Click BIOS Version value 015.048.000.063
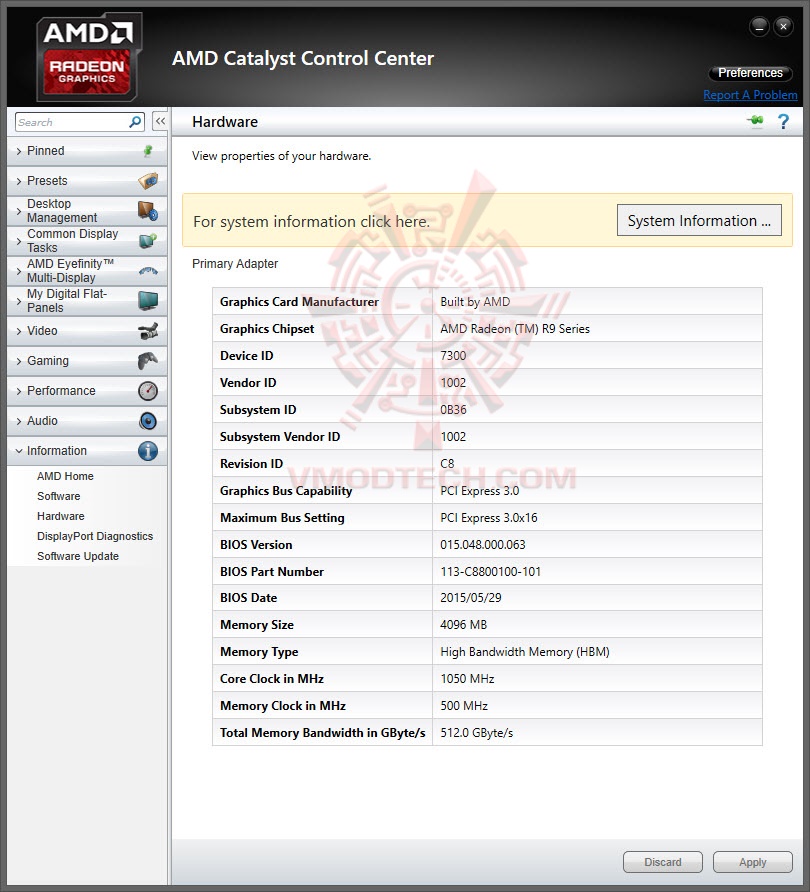The width and height of the screenshot is (810, 892). coord(483,544)
